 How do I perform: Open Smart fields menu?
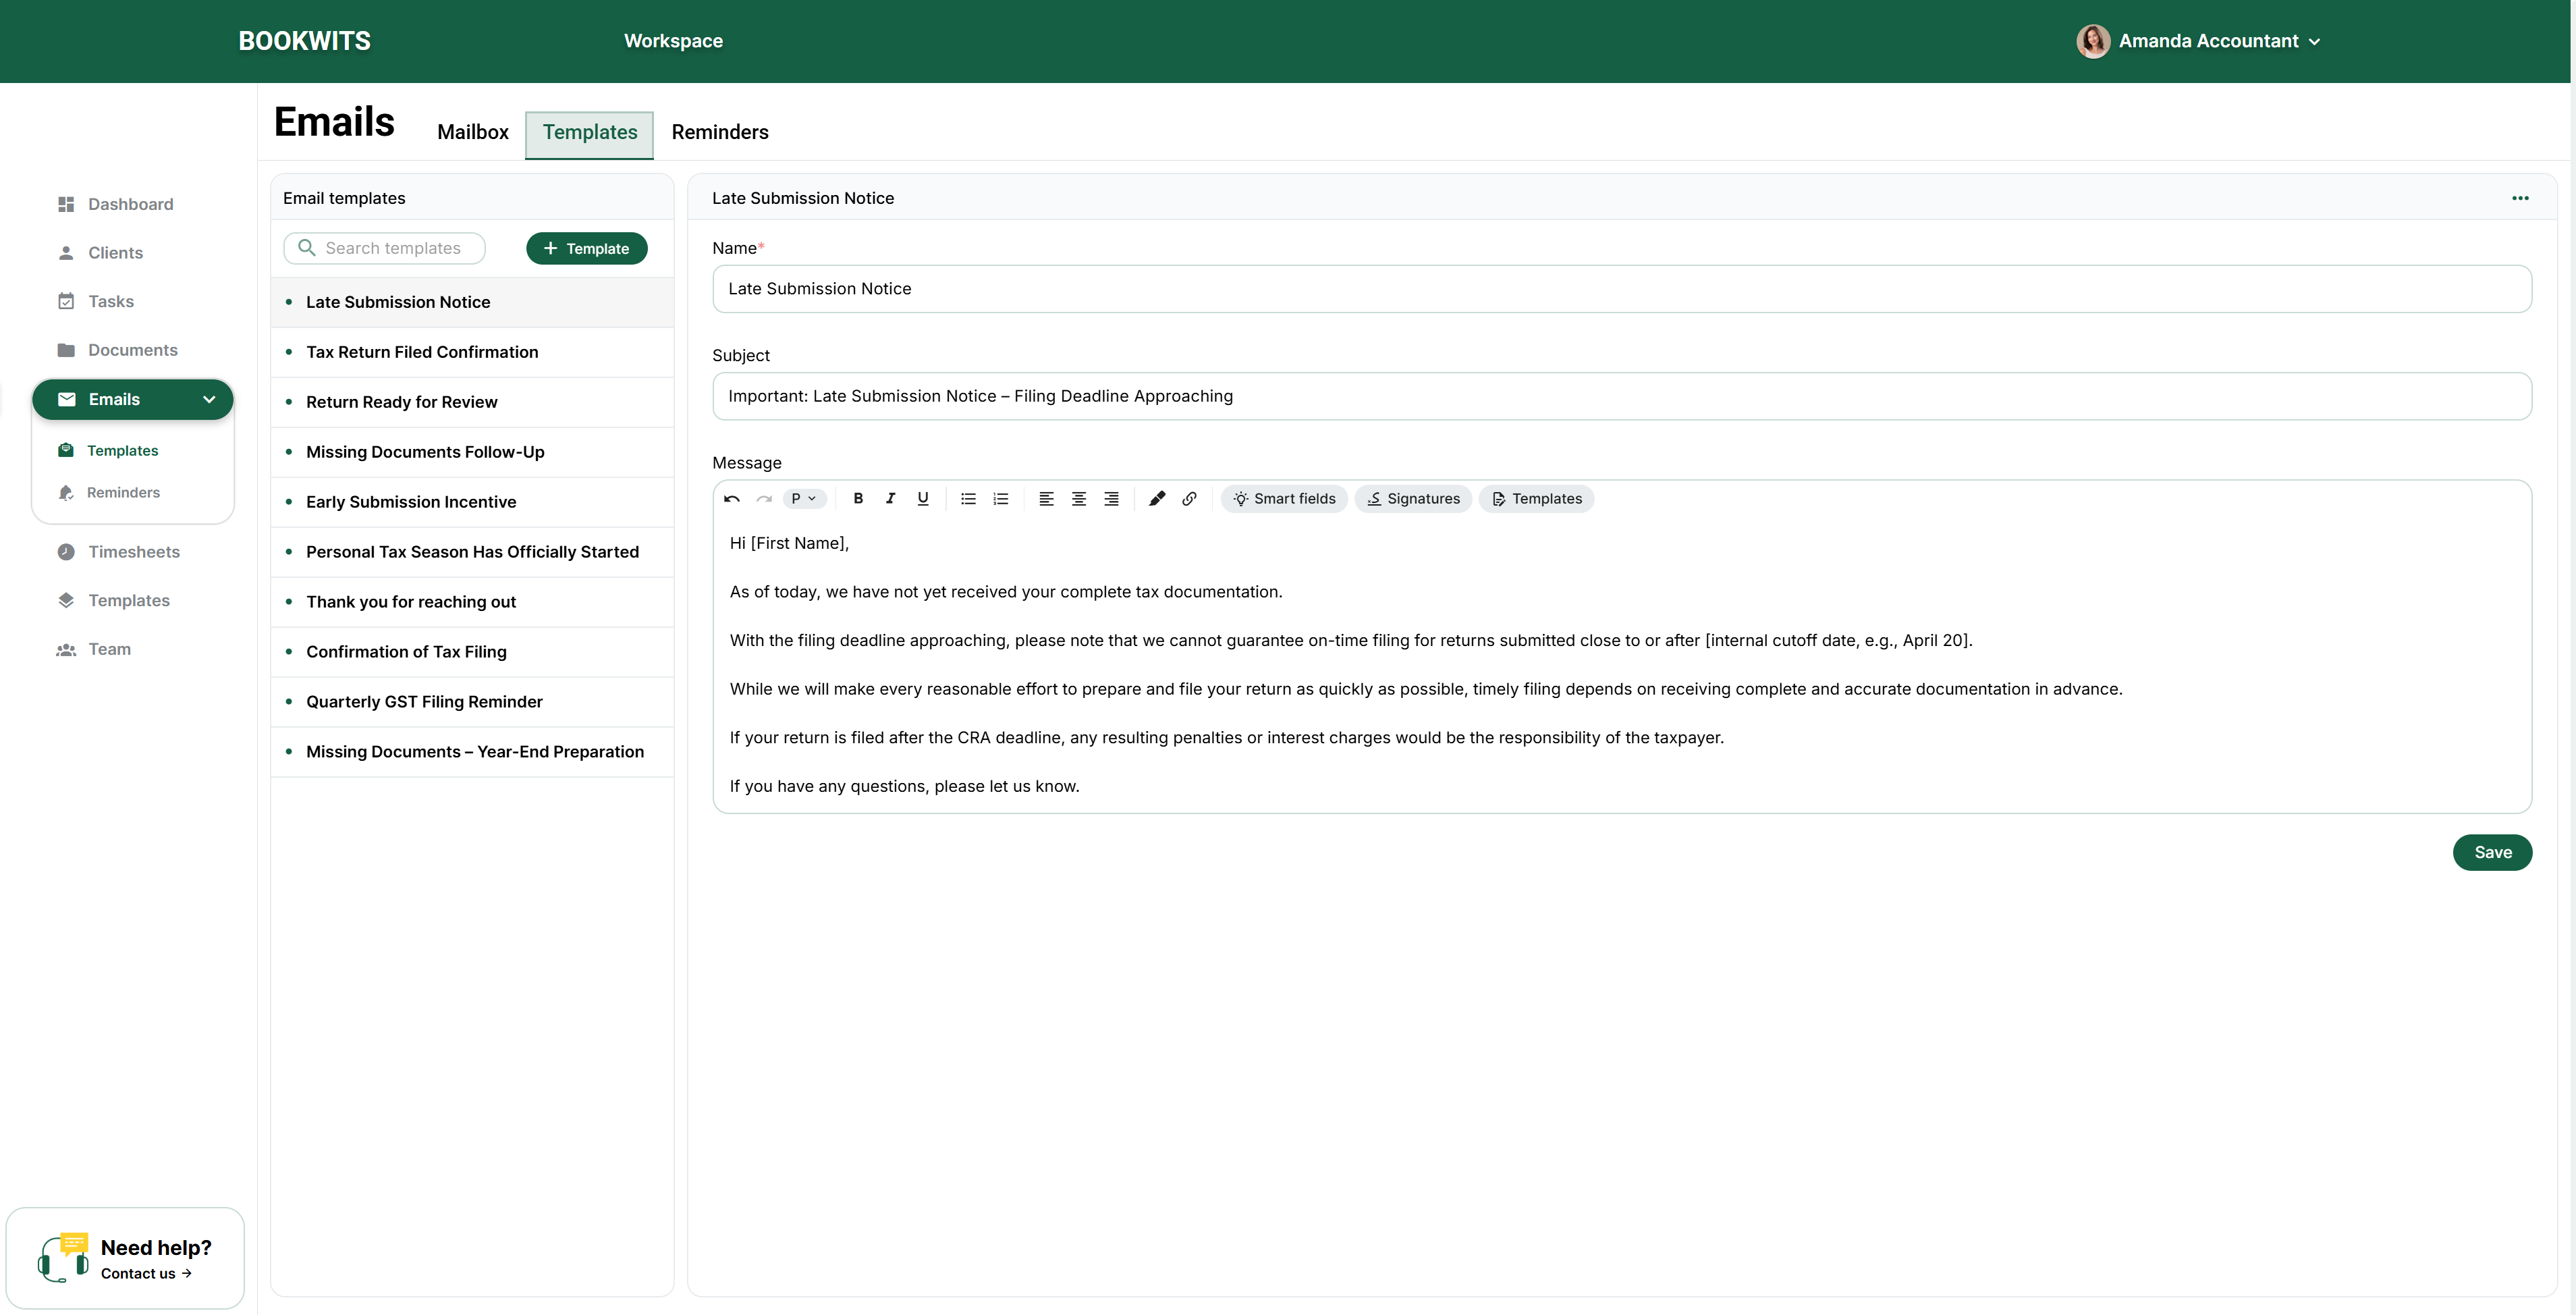coord(1284,499)
